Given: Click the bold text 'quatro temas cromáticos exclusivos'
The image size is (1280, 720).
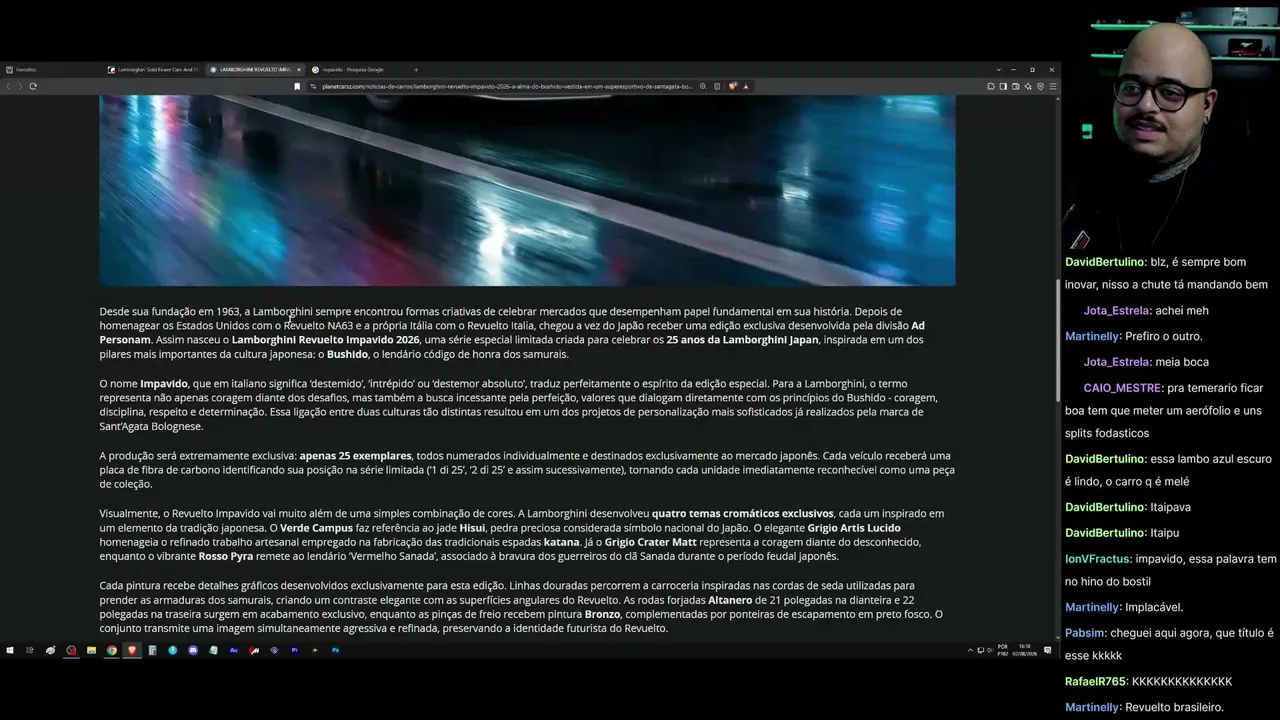Looking at the screenshot, I should click(743, 514).
